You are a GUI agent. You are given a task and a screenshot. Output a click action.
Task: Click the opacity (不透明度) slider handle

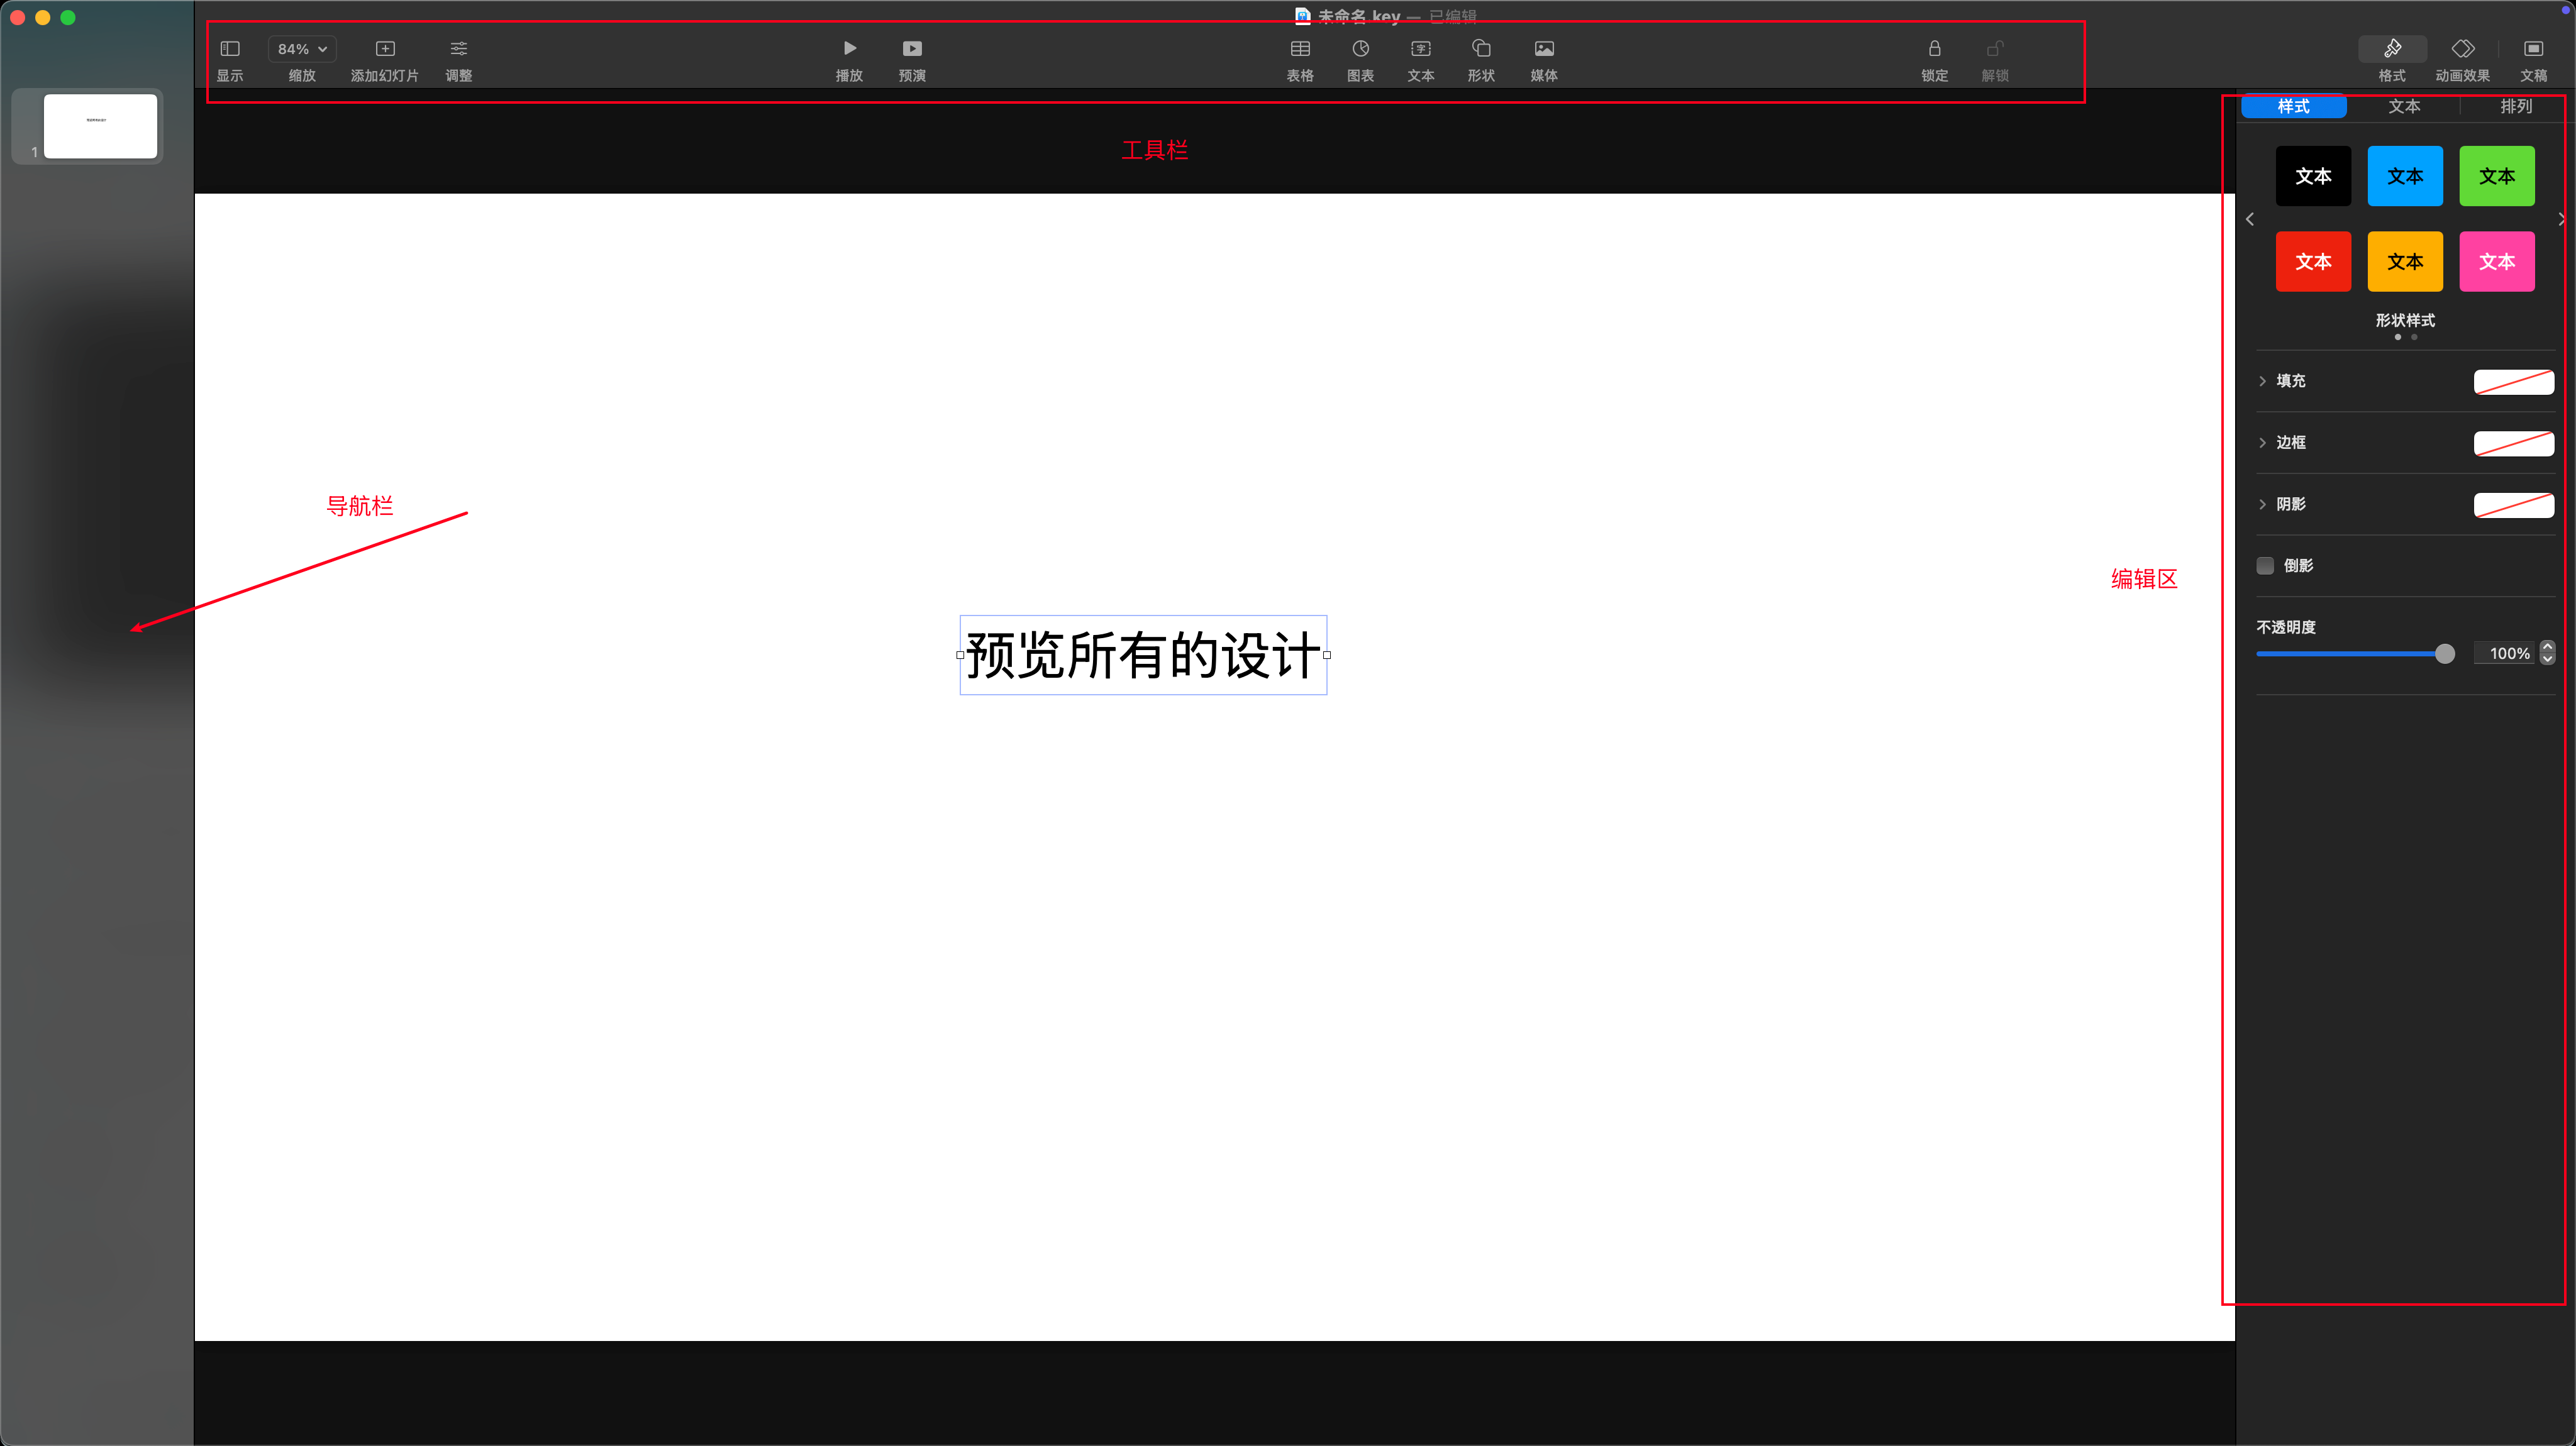click(2445, 654)
